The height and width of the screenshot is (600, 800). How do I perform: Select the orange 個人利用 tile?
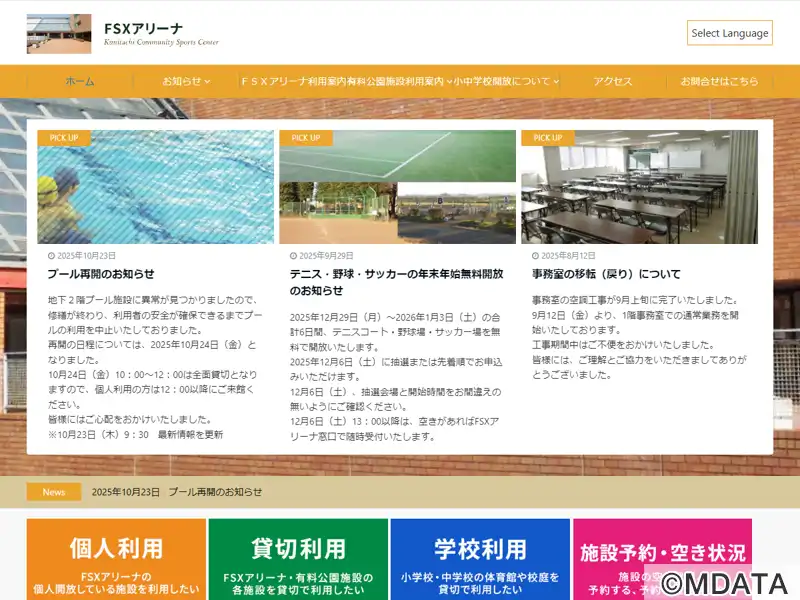(x=116, y=559)
